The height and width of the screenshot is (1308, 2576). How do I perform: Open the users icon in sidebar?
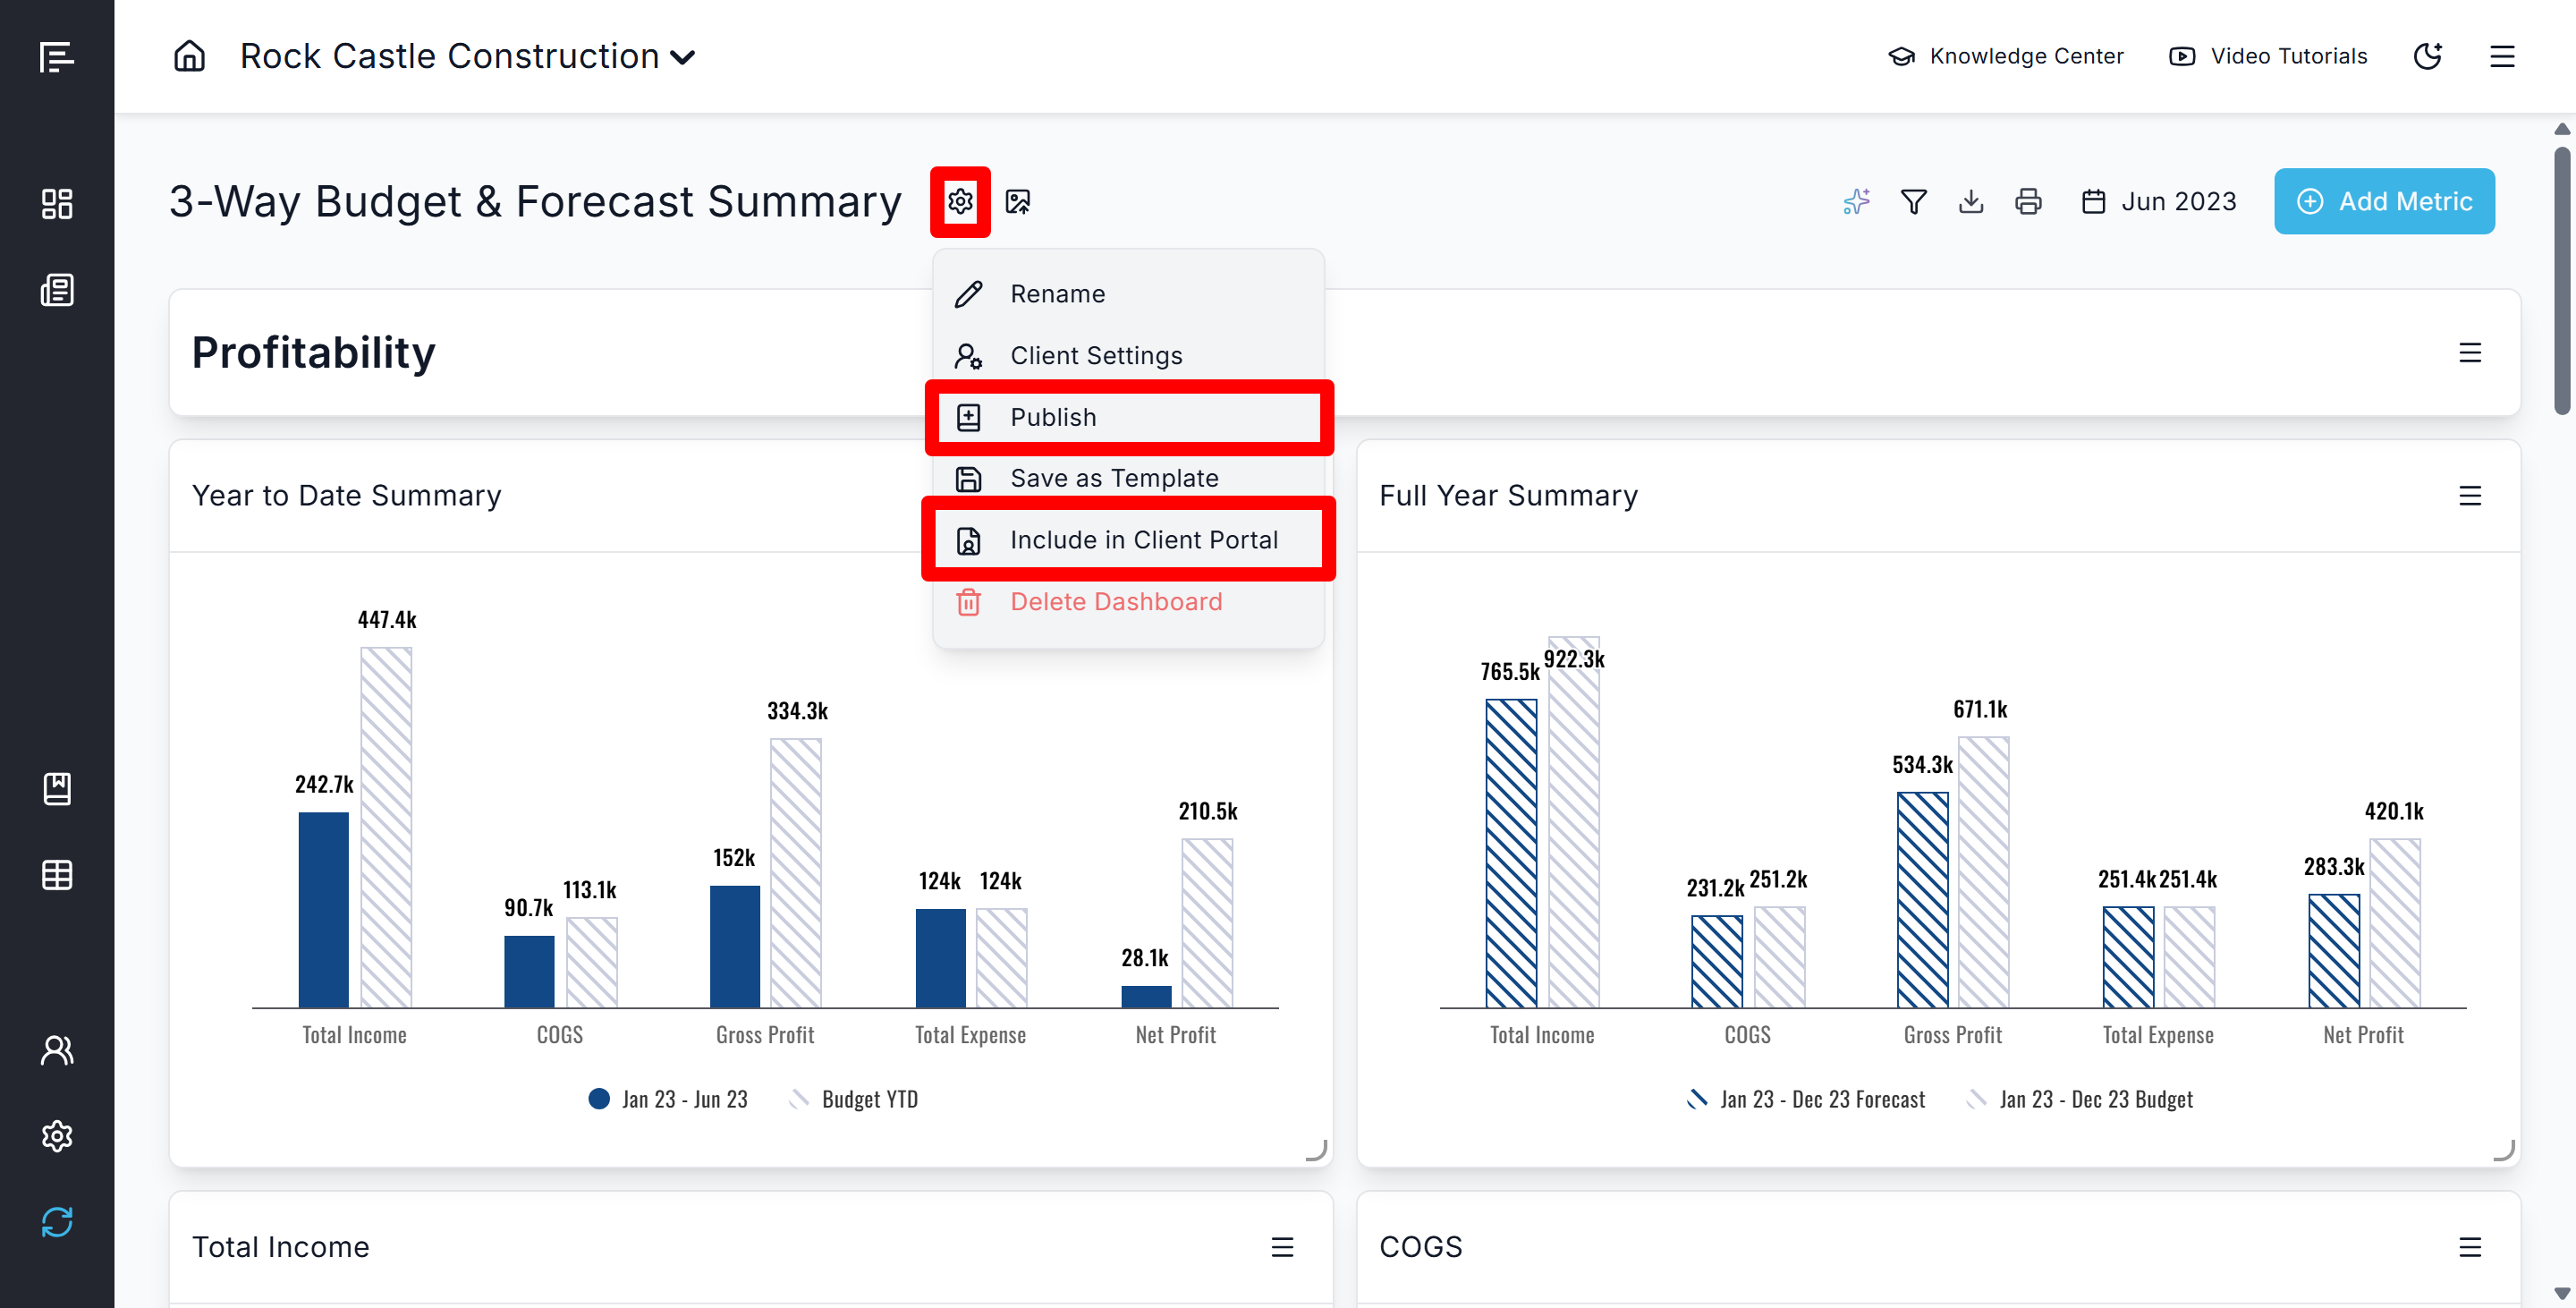[57, 1050]
